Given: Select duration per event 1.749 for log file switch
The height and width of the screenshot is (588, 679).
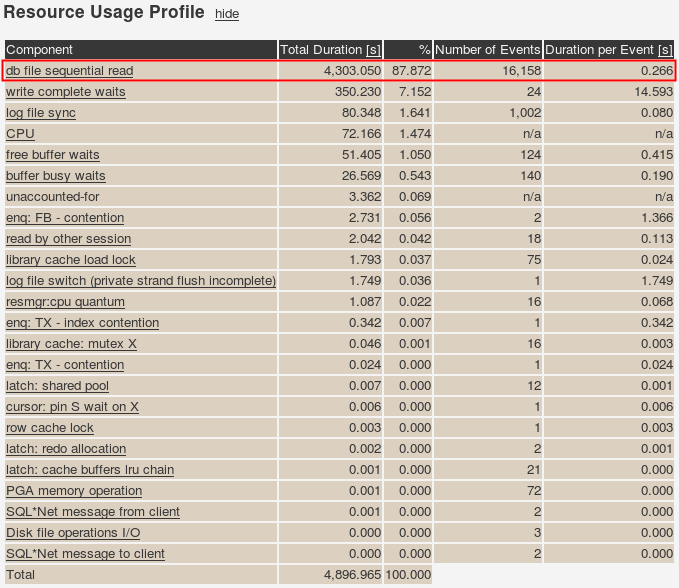Looking at the screenshot, I should click(657, 281).
